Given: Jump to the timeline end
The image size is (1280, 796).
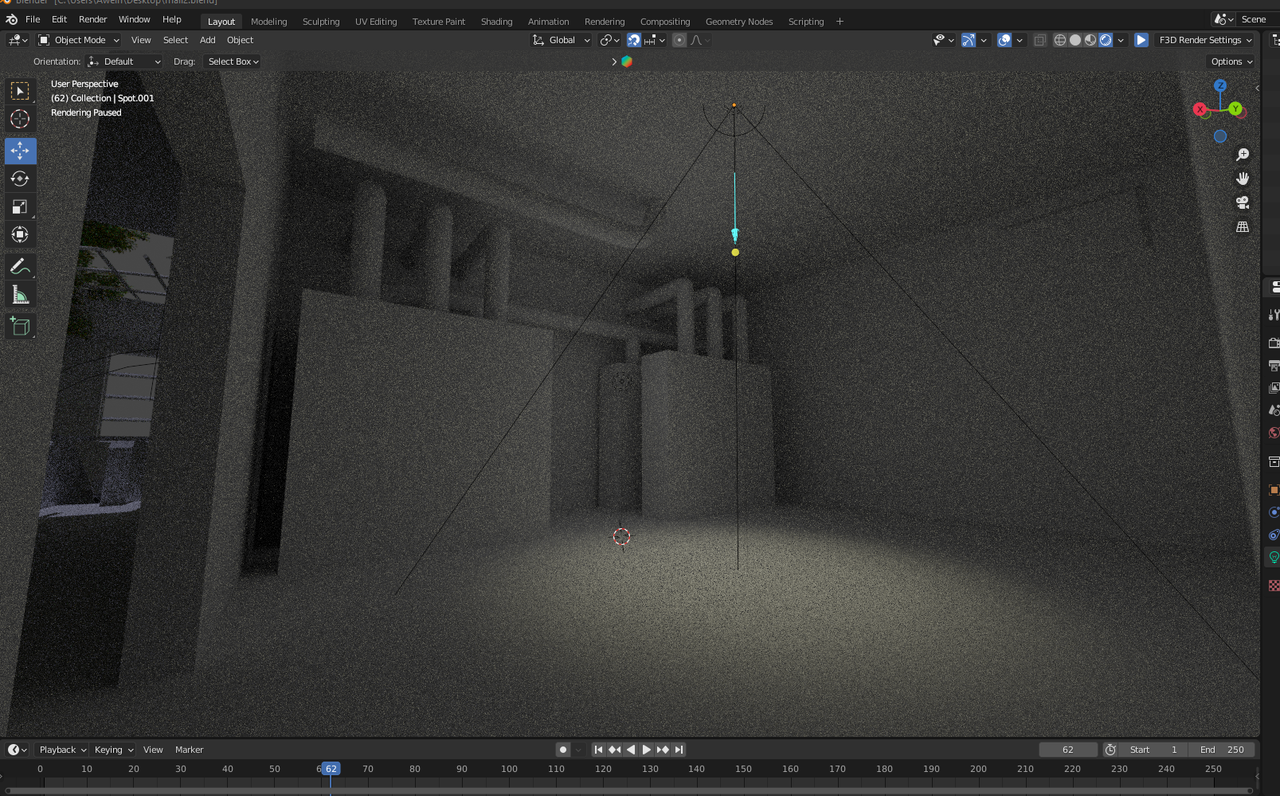Looking at the screenshot, I should [x=679, y=749].
